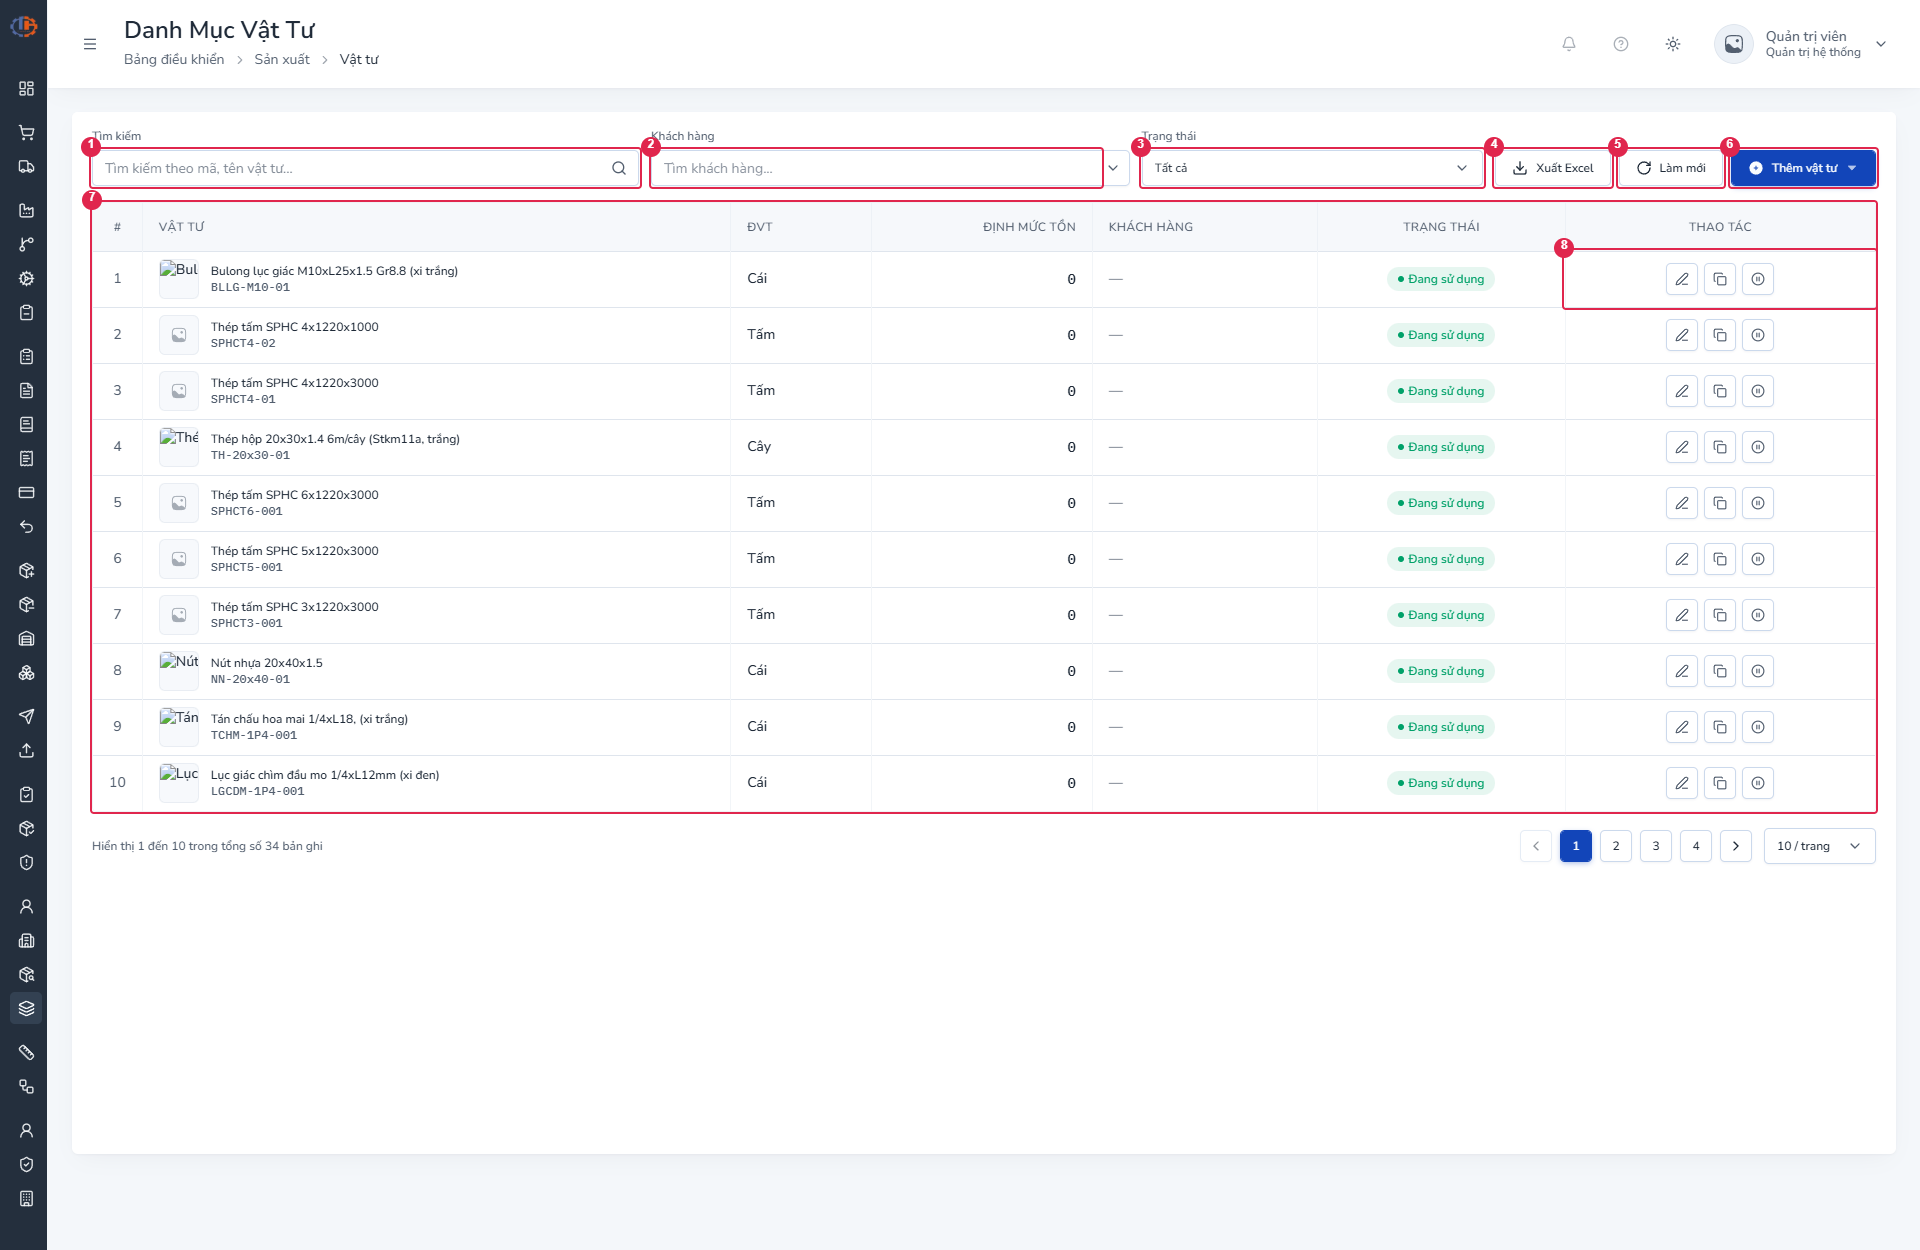Go to page 3
The height and width of the screenshot is (1250, 1920).
(1656, 846)
